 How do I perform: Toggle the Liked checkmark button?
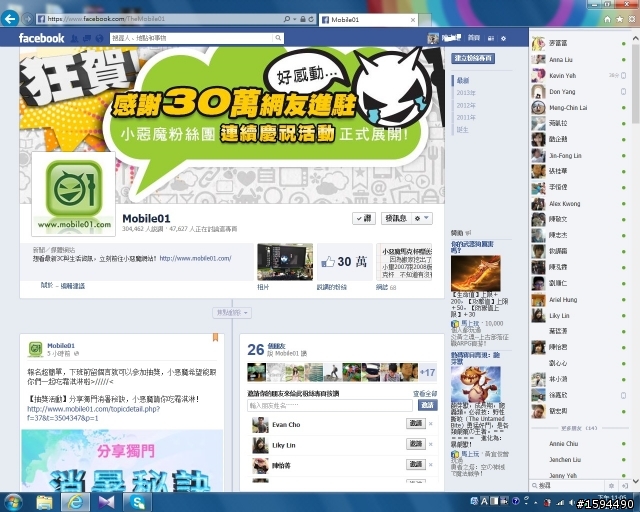364,218
